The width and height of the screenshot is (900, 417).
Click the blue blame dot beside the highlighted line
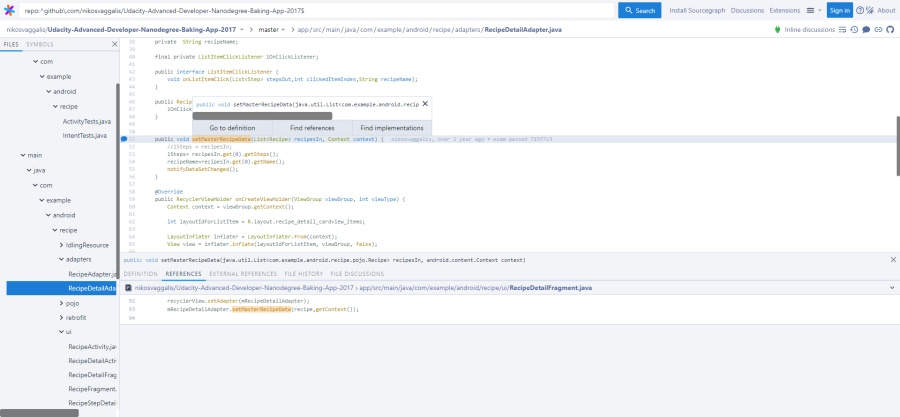[x=124, y=139]
